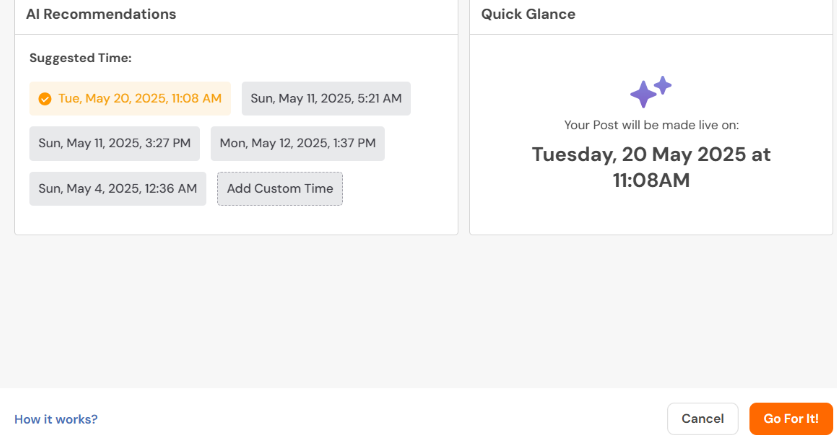Select Mon, May 12, 2025, 1:37 PM
The width and height of the screenshot is (837, 445).
[x=298, y=144]
